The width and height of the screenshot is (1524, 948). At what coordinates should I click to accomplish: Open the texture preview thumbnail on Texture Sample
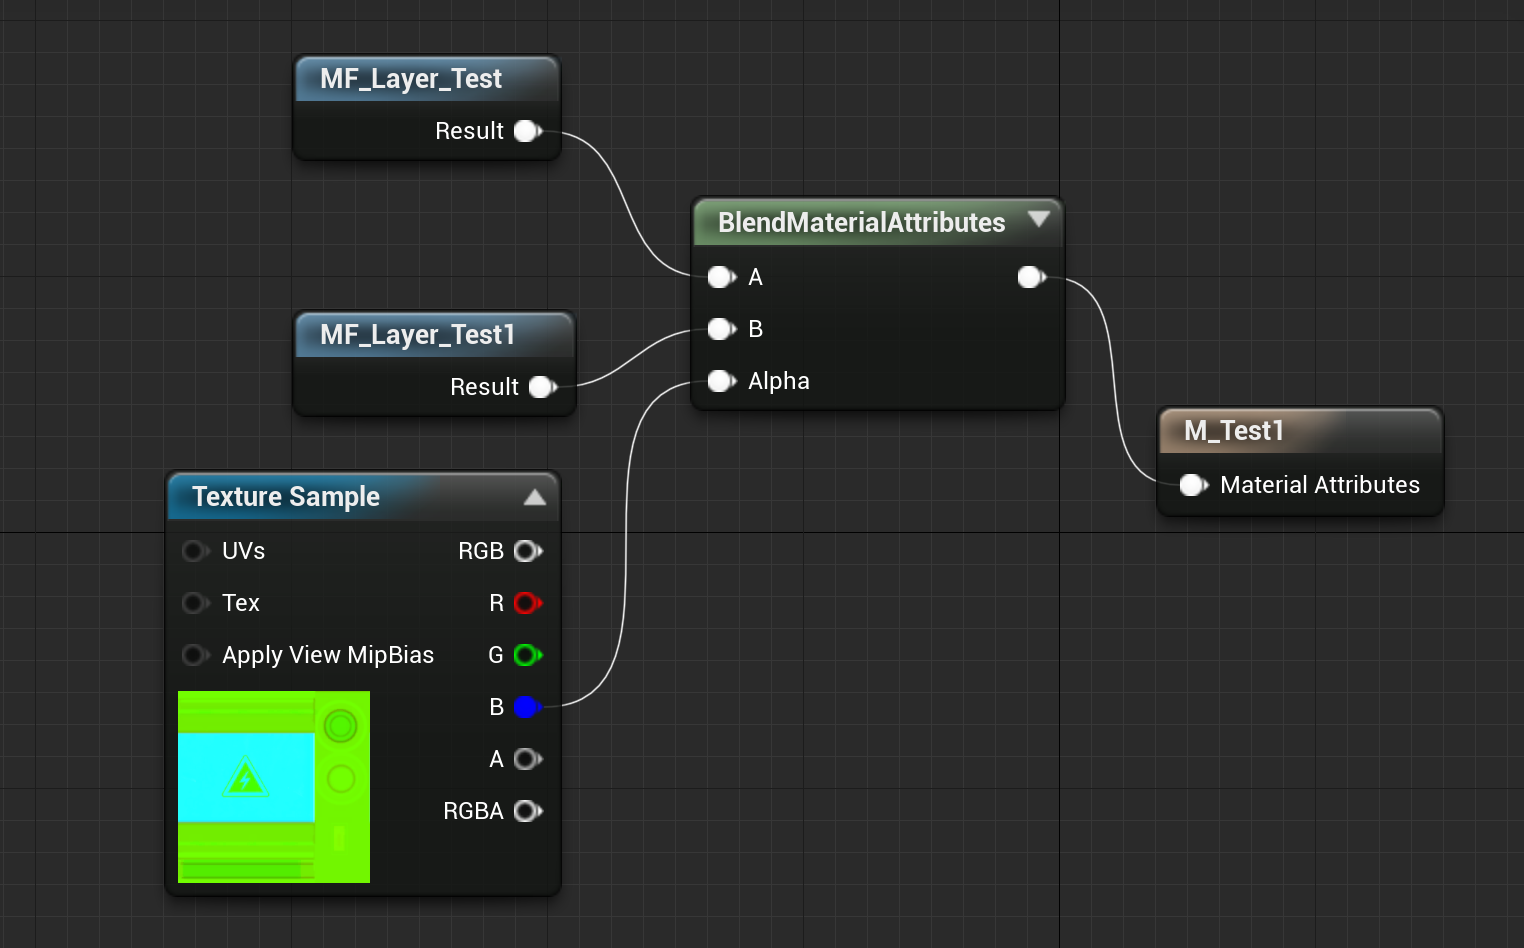[273, 787]
